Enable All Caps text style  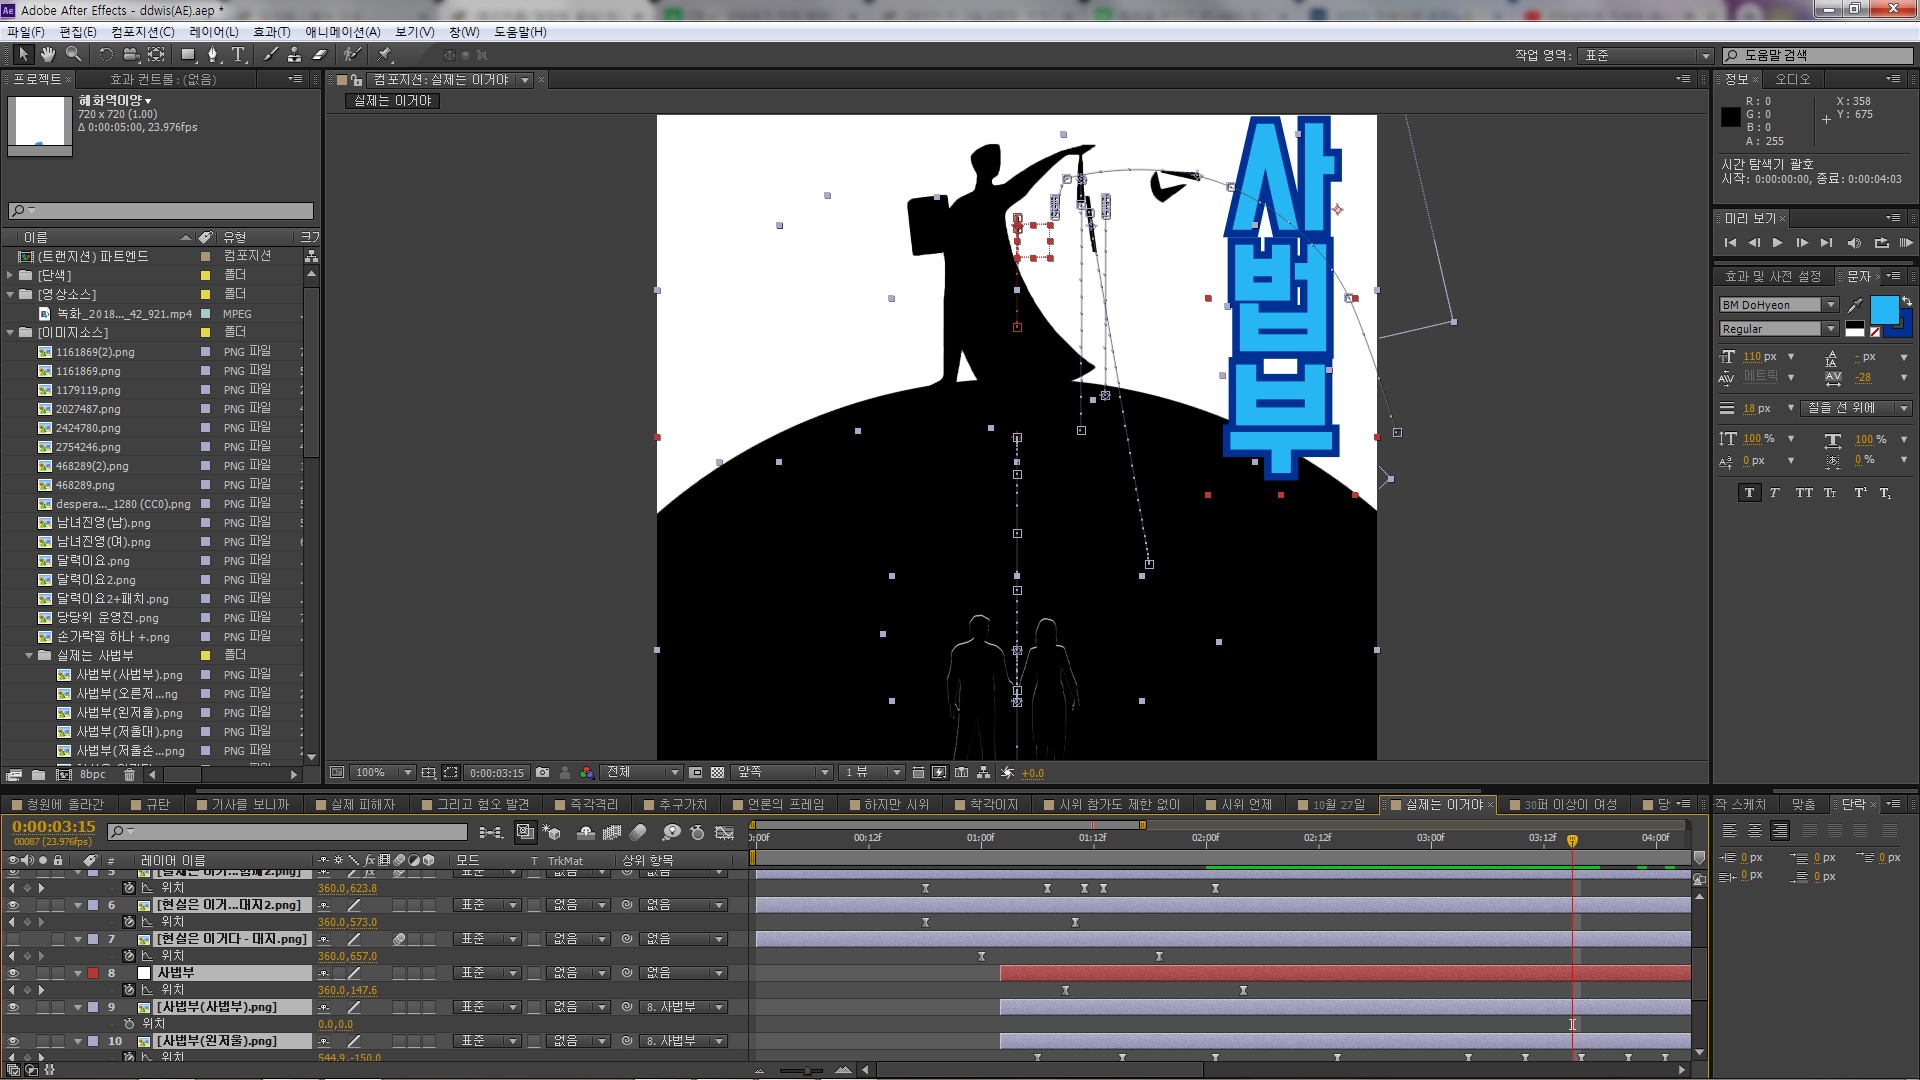click(1803, 493)
